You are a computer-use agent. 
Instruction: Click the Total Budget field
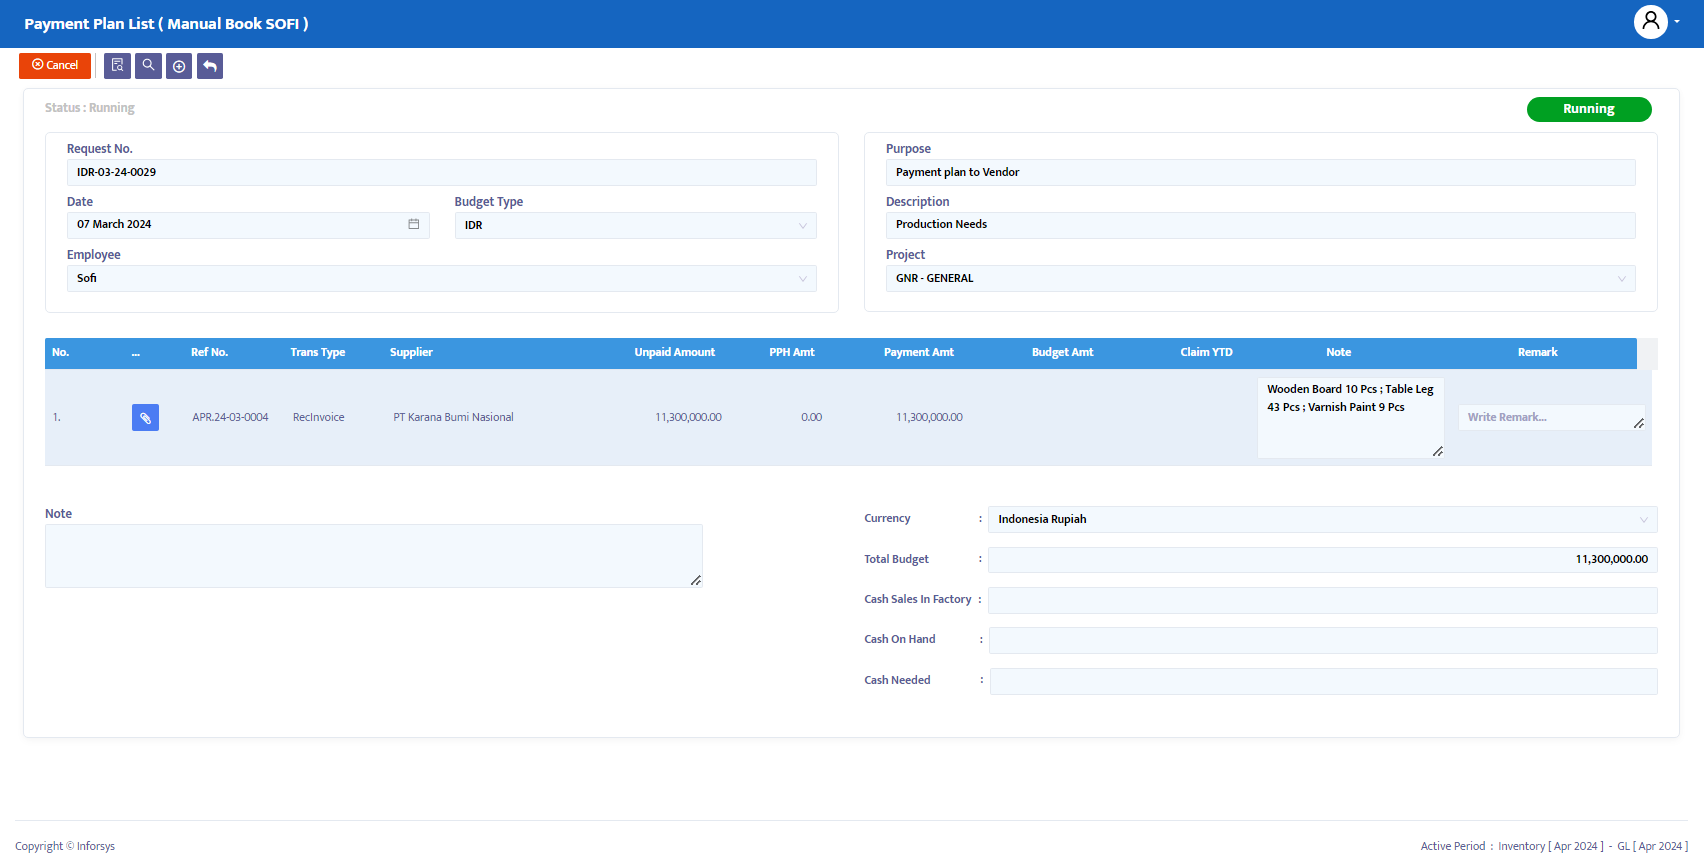pos(1322,560)
